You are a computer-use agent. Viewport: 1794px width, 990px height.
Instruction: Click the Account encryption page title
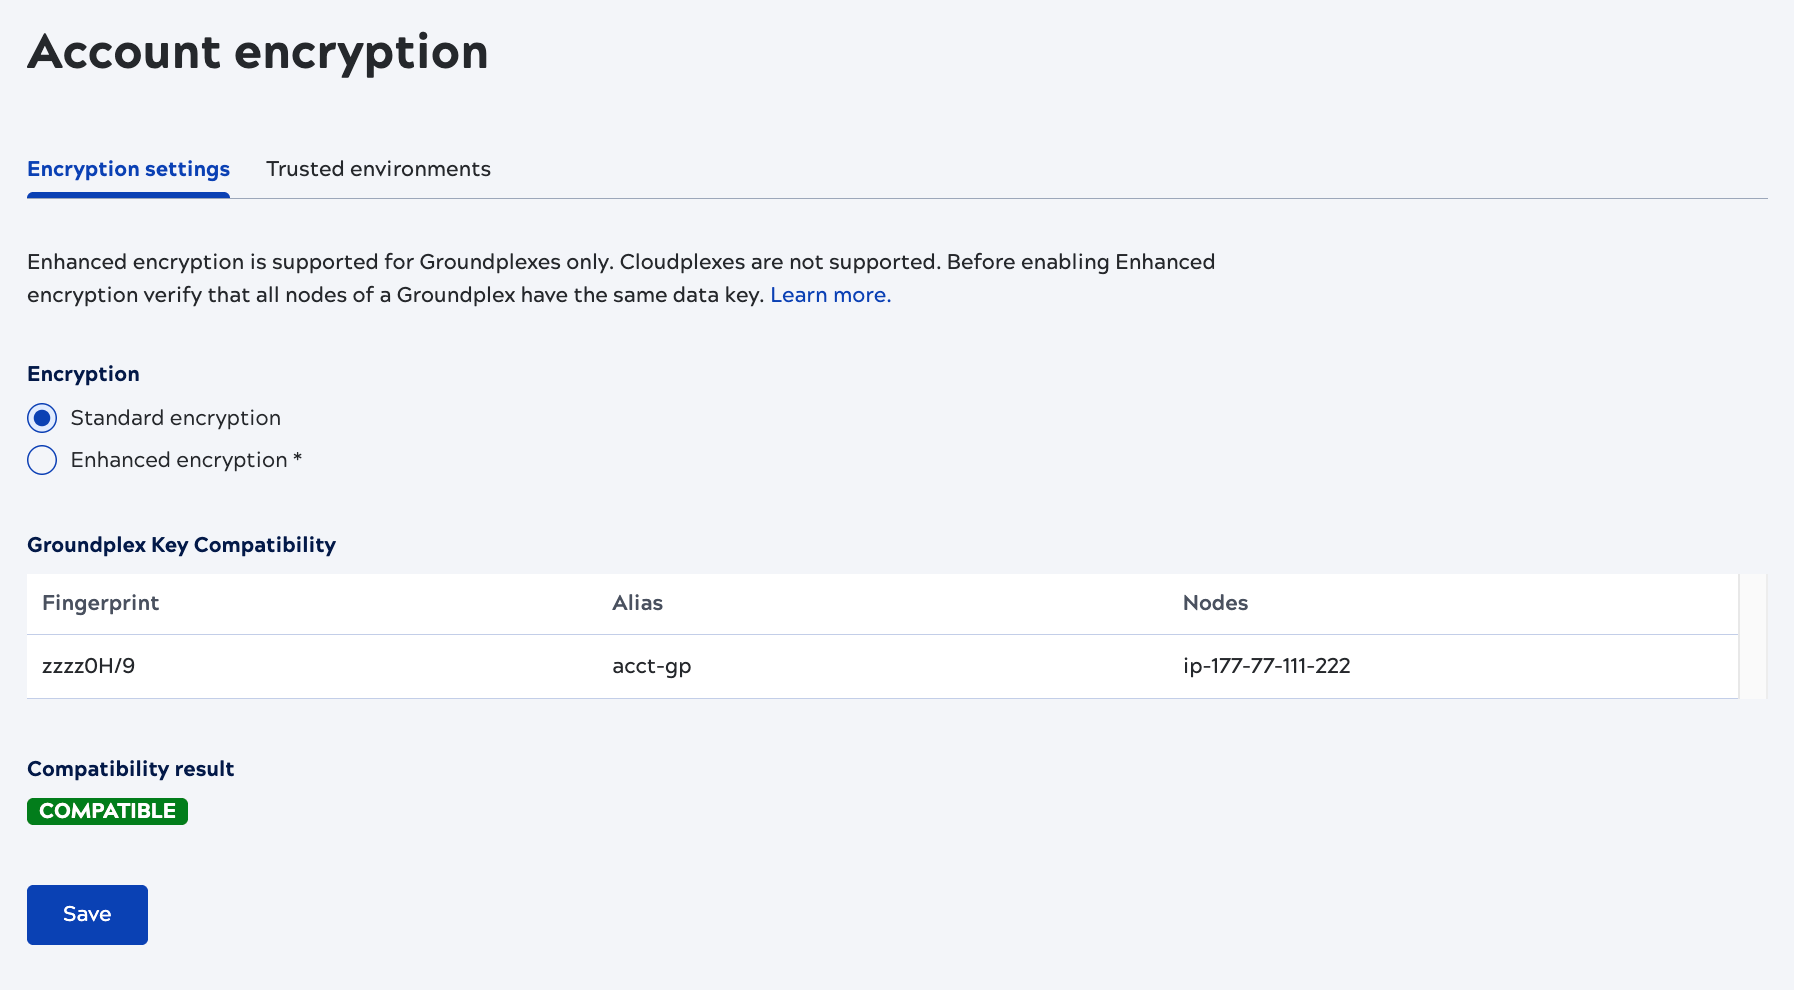(x=257, y=53)
